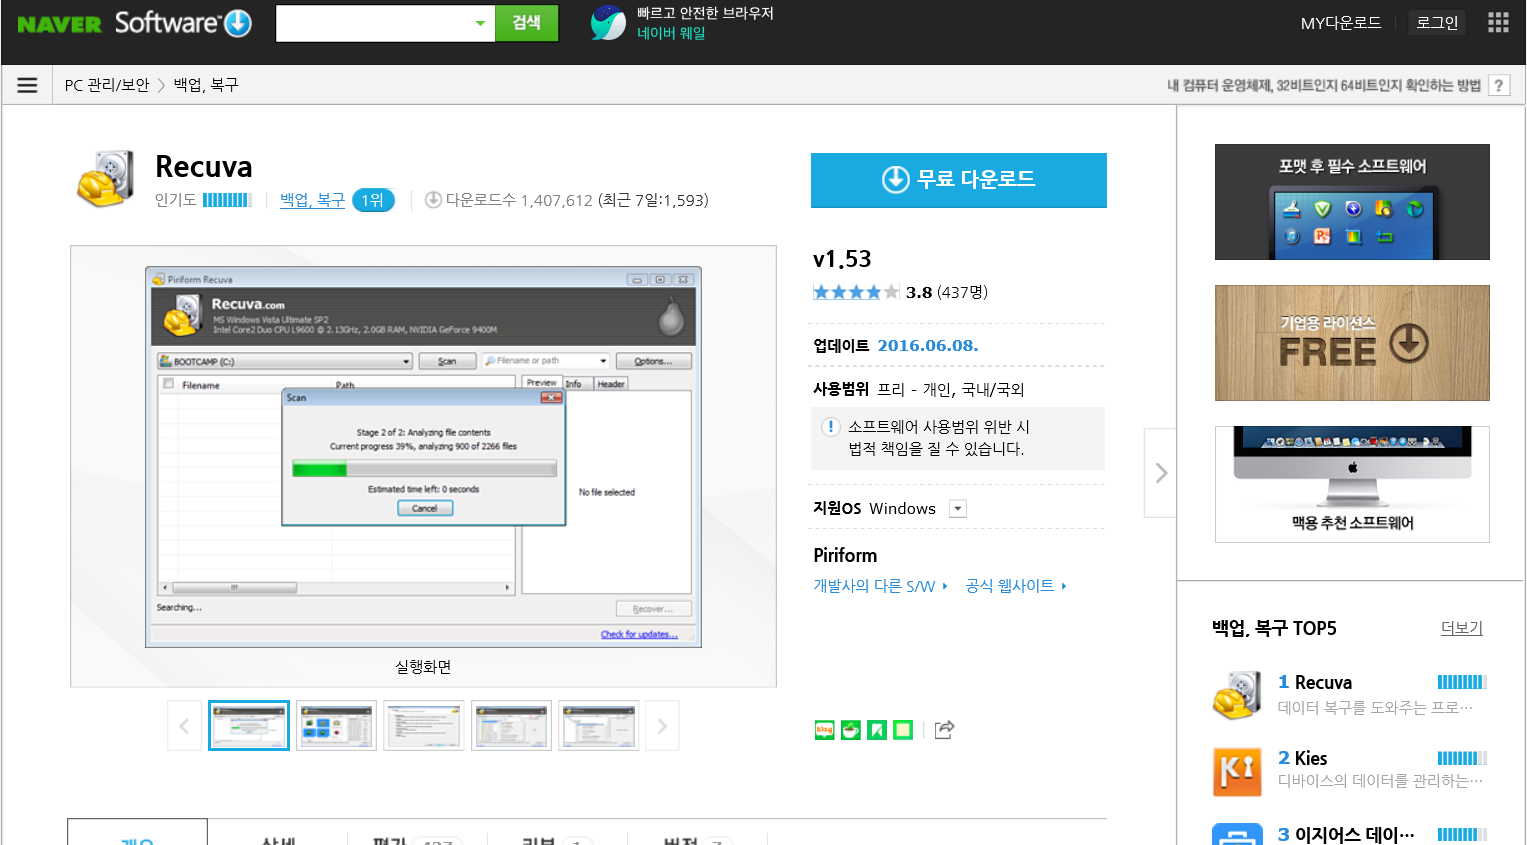Open 맥용 추천 소프트웨어 banner

click(x=1352, y=485)
